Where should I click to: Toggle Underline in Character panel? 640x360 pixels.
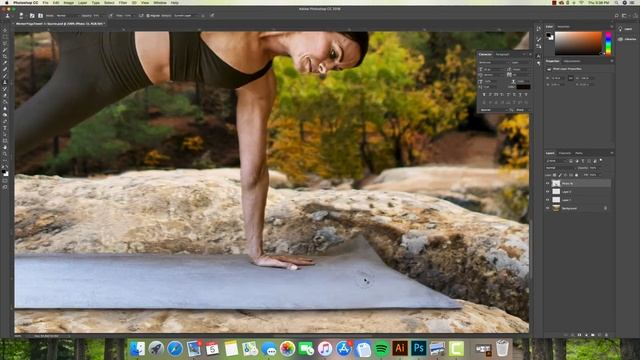coord(520,95)
